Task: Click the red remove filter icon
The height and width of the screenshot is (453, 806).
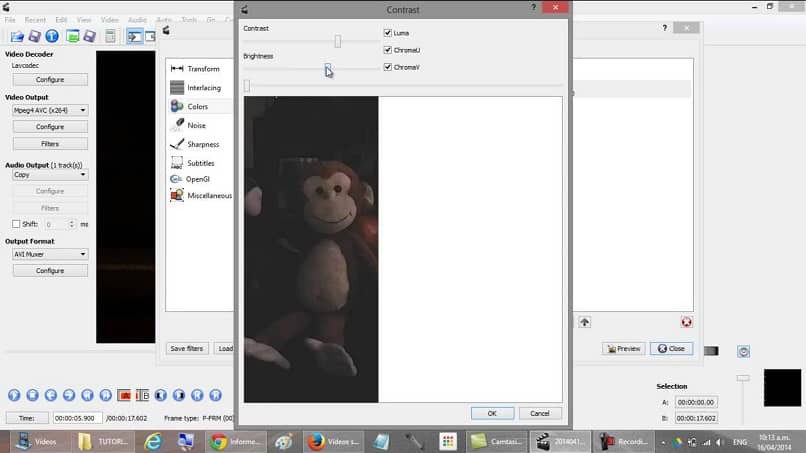Action: 686,322
